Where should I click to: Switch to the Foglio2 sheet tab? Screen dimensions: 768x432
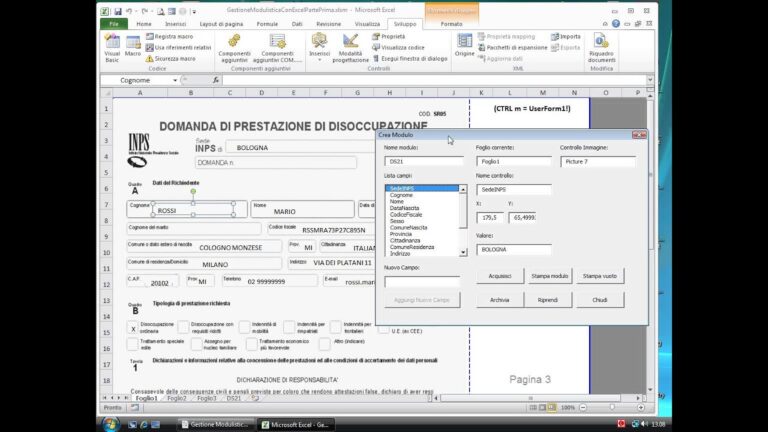point(177,399)
